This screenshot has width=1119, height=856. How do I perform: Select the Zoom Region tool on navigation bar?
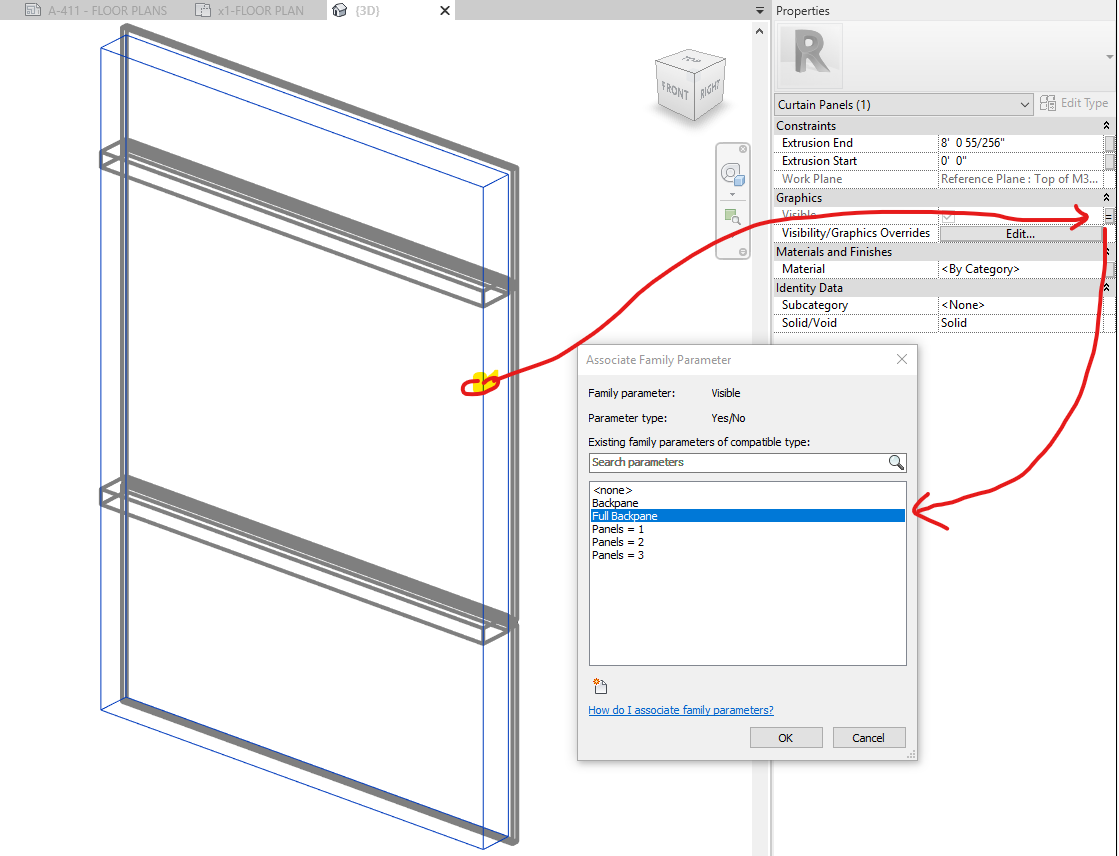point(733,216)
